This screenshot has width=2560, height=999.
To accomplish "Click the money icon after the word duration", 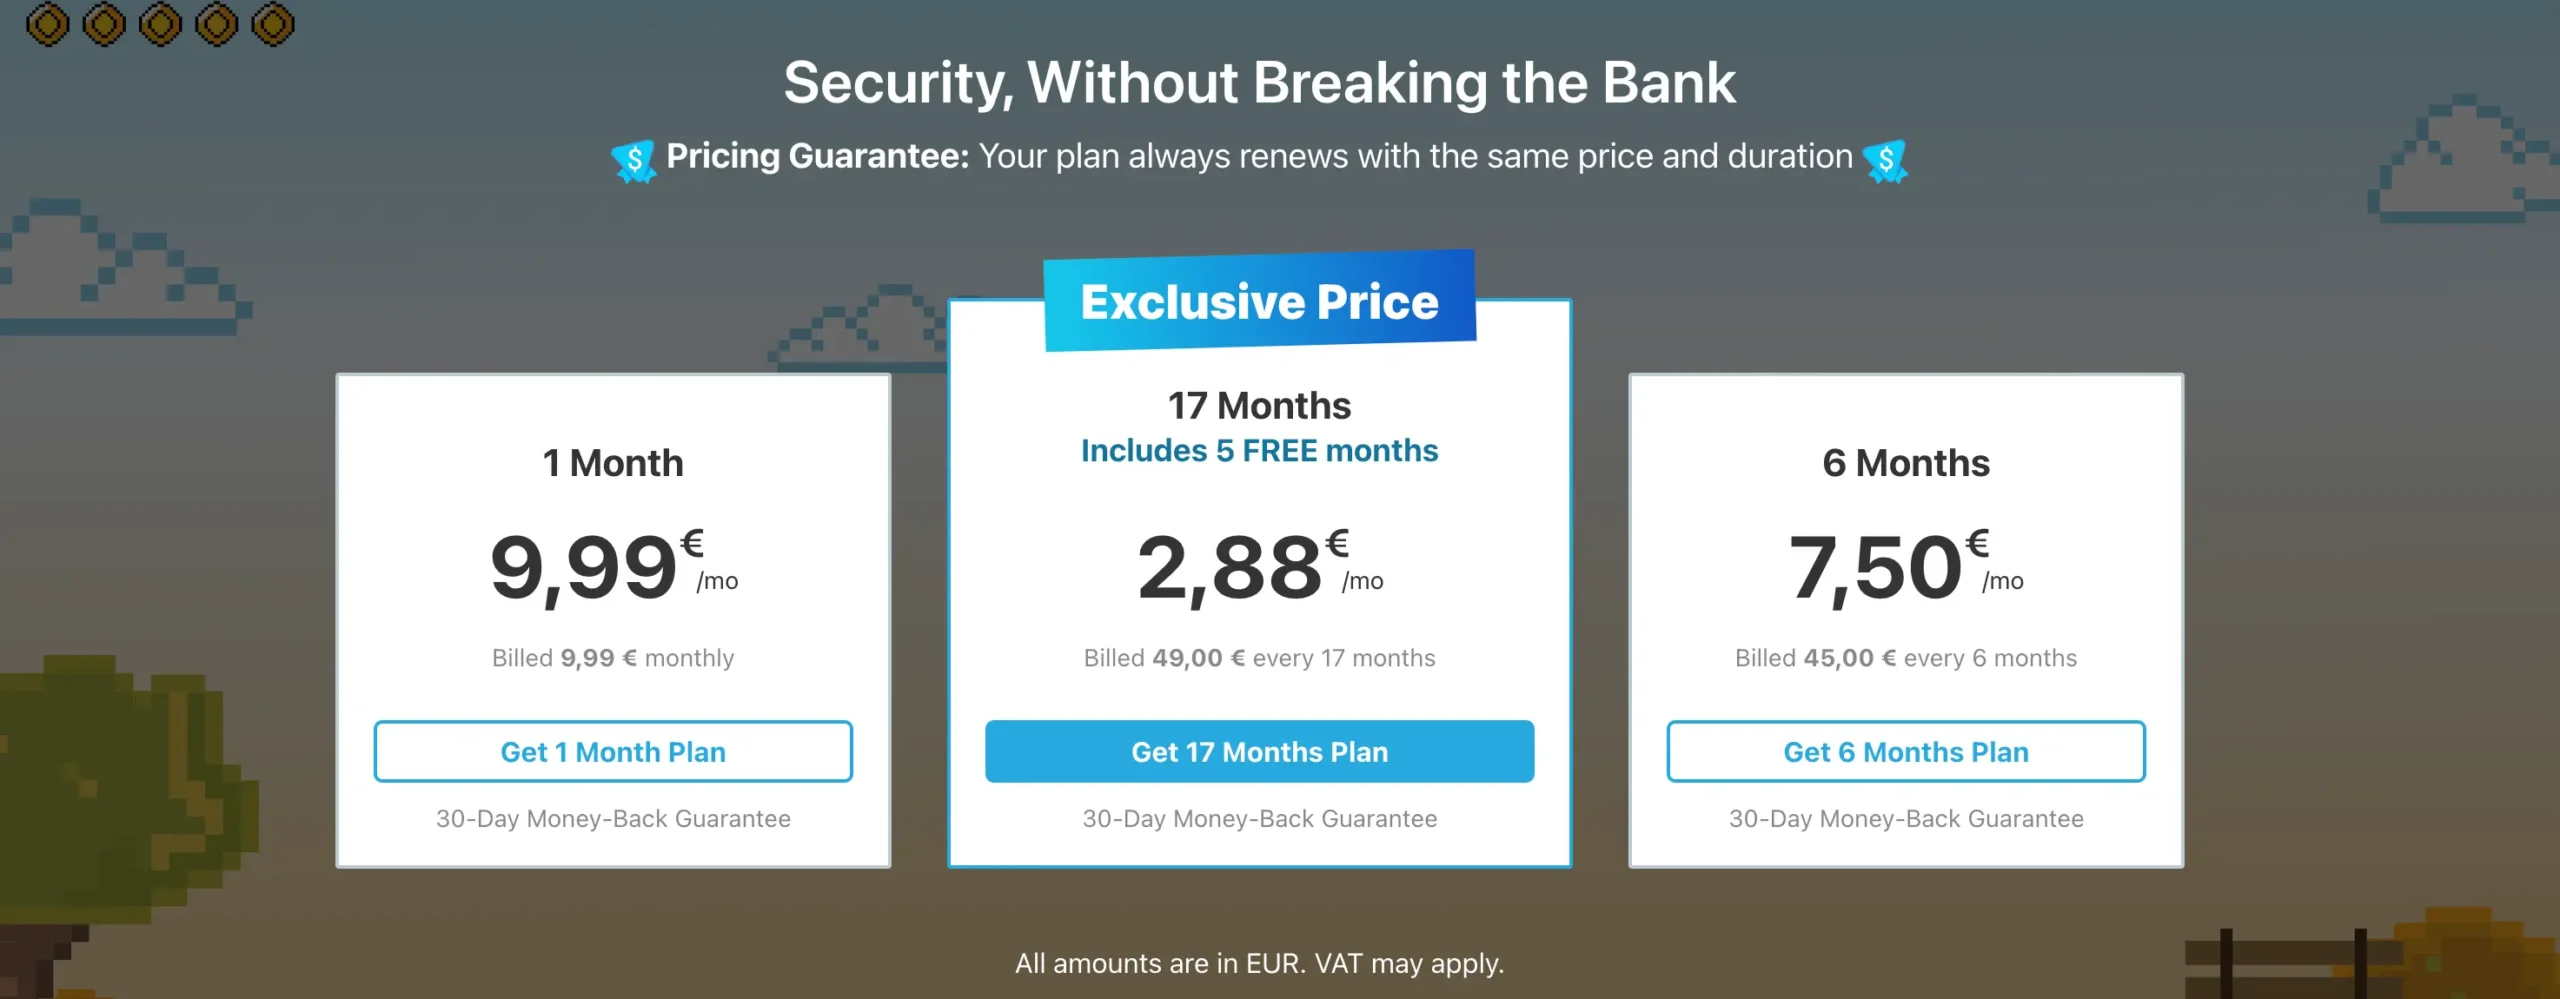I will tap(1885, 160).
